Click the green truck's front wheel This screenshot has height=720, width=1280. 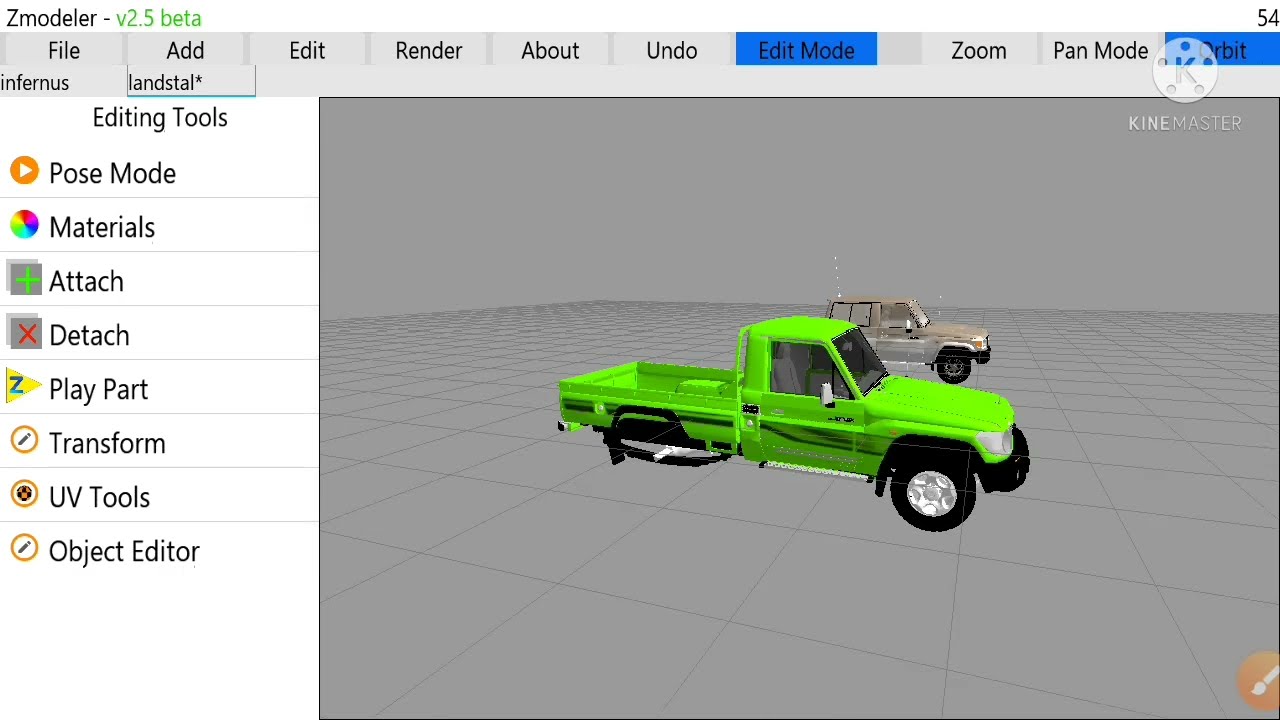pos(934,492)
